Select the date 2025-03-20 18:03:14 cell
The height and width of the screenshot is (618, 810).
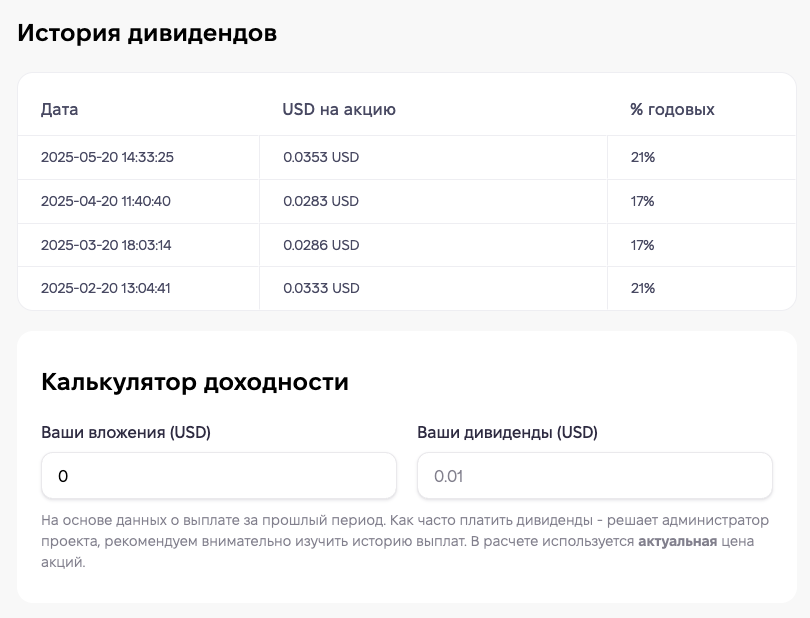[x=107, y=245]
